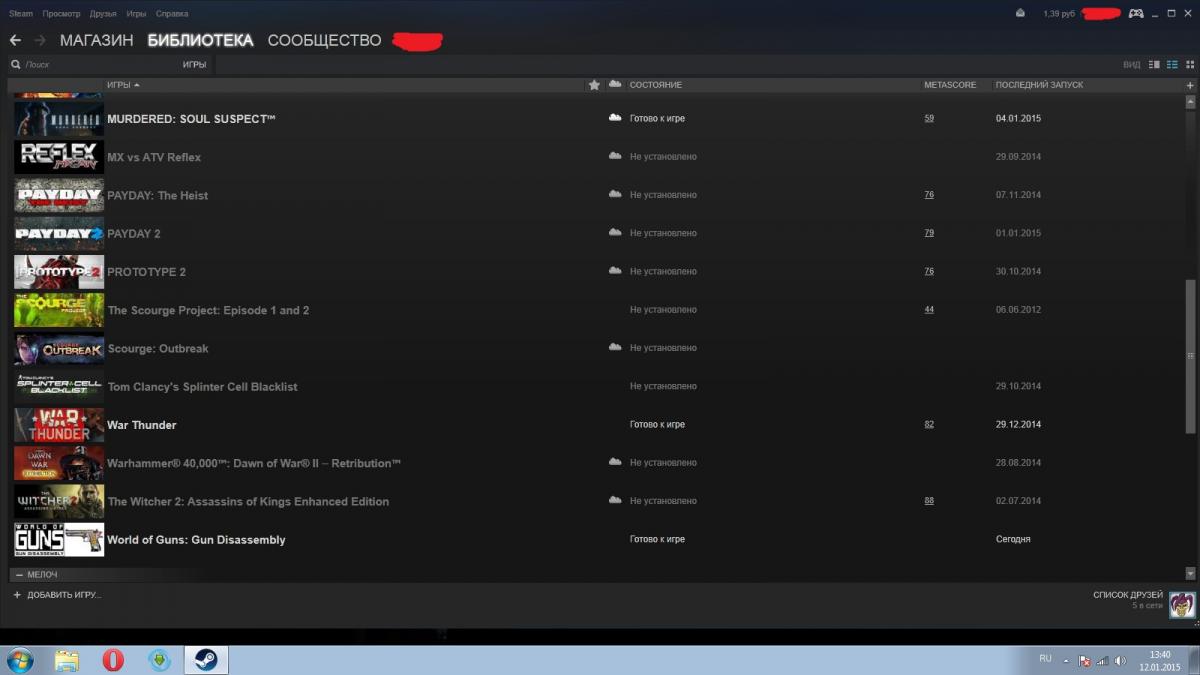Open the Просмотр menu

tap(62, 14)
